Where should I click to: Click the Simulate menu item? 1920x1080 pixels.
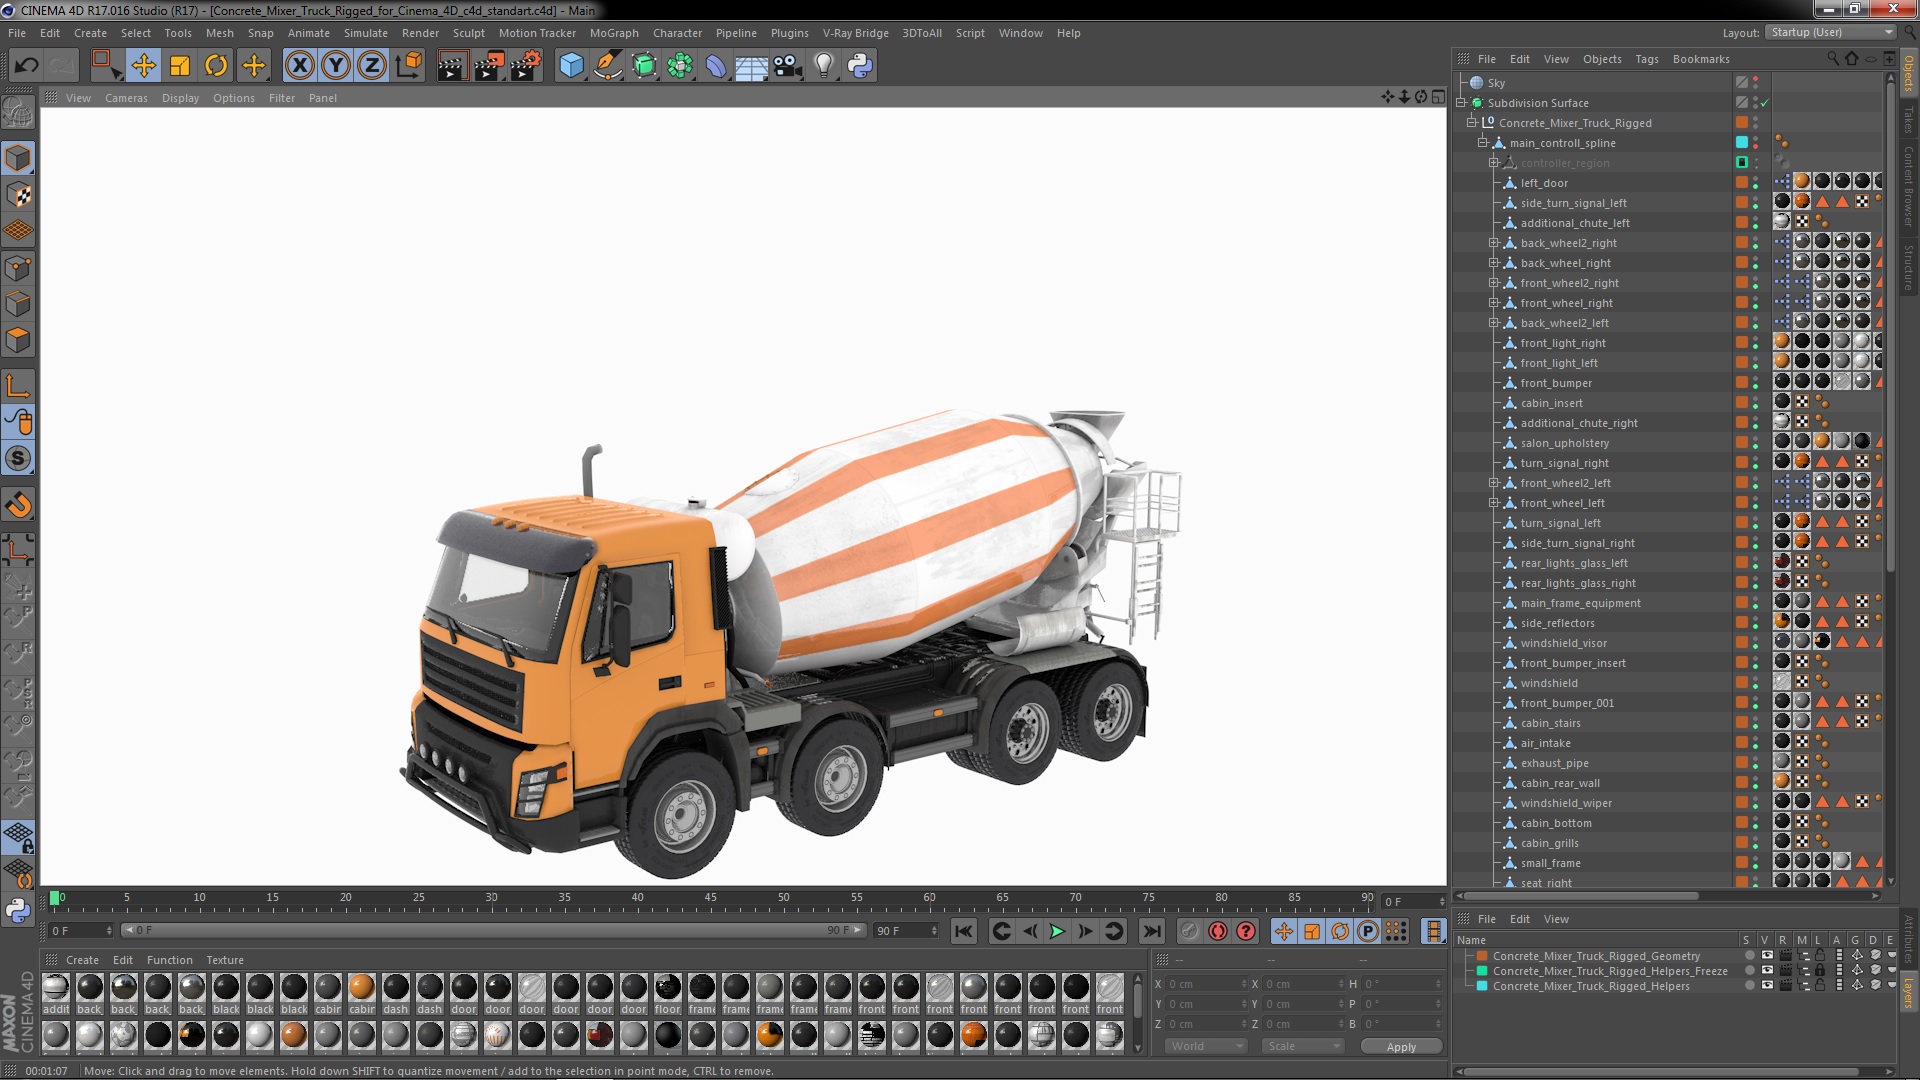point(365,33)
